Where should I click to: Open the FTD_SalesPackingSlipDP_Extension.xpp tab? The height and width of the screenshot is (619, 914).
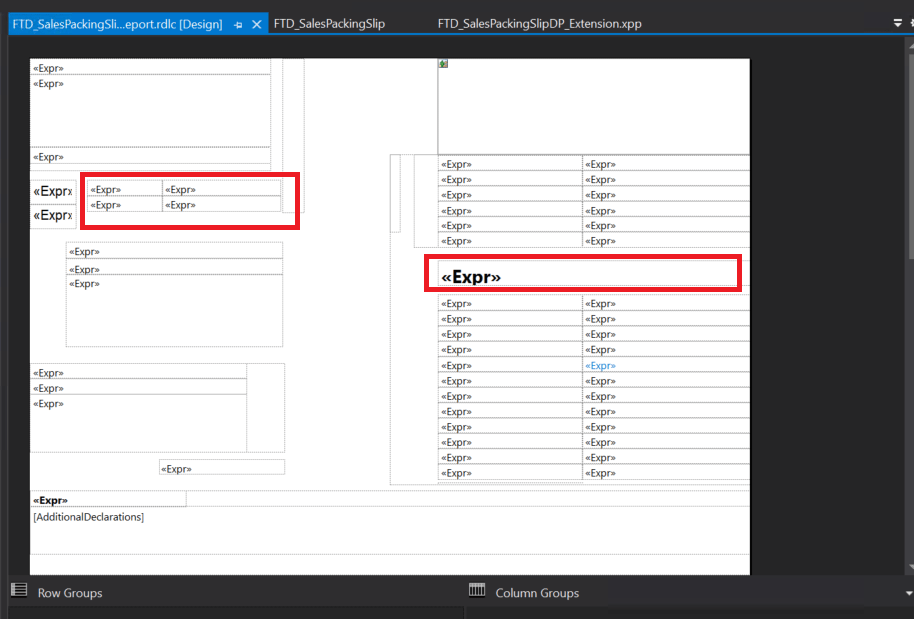[540, 23]
